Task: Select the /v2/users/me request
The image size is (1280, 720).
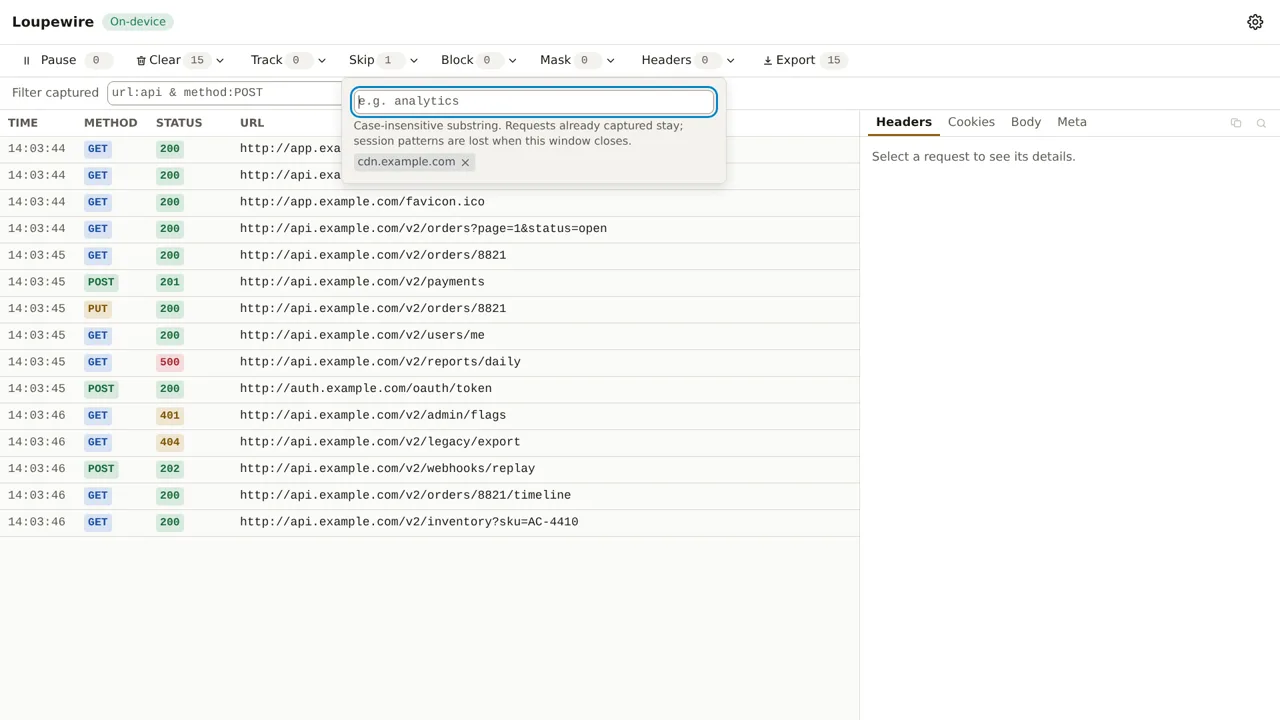Action: [429, 335]
